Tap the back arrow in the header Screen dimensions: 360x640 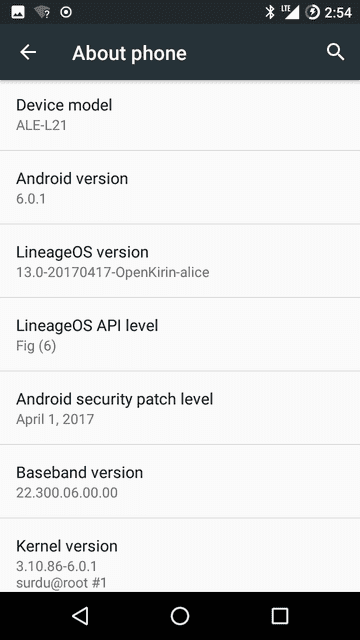coord(28,52)
